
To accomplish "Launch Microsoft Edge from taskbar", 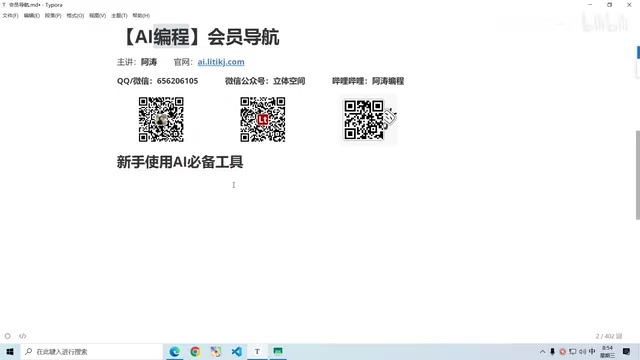I will [175, 351].
